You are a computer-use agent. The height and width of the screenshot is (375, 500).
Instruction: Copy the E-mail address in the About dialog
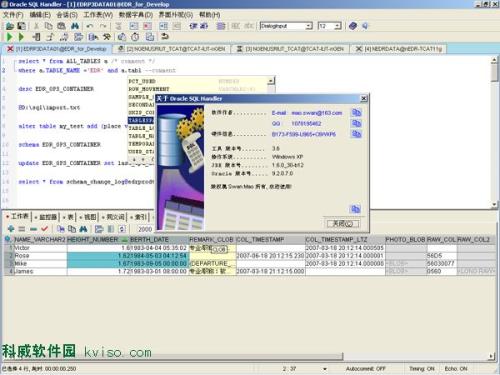tap(356, 113)
